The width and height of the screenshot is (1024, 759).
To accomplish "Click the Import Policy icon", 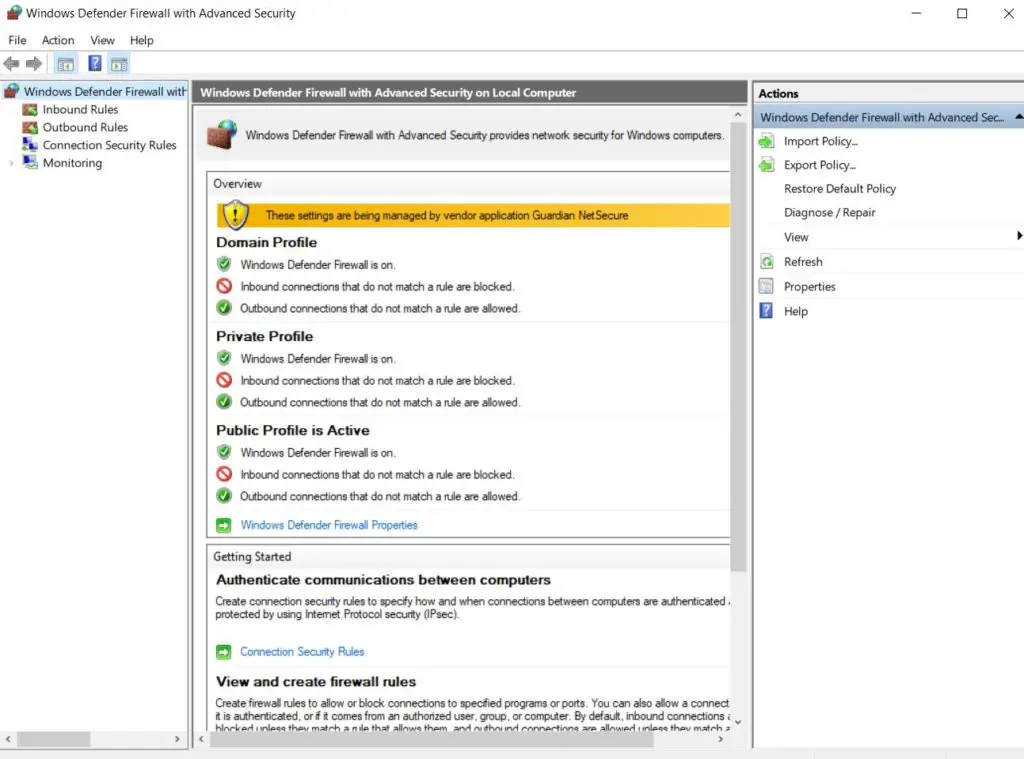I will [767, 141].
